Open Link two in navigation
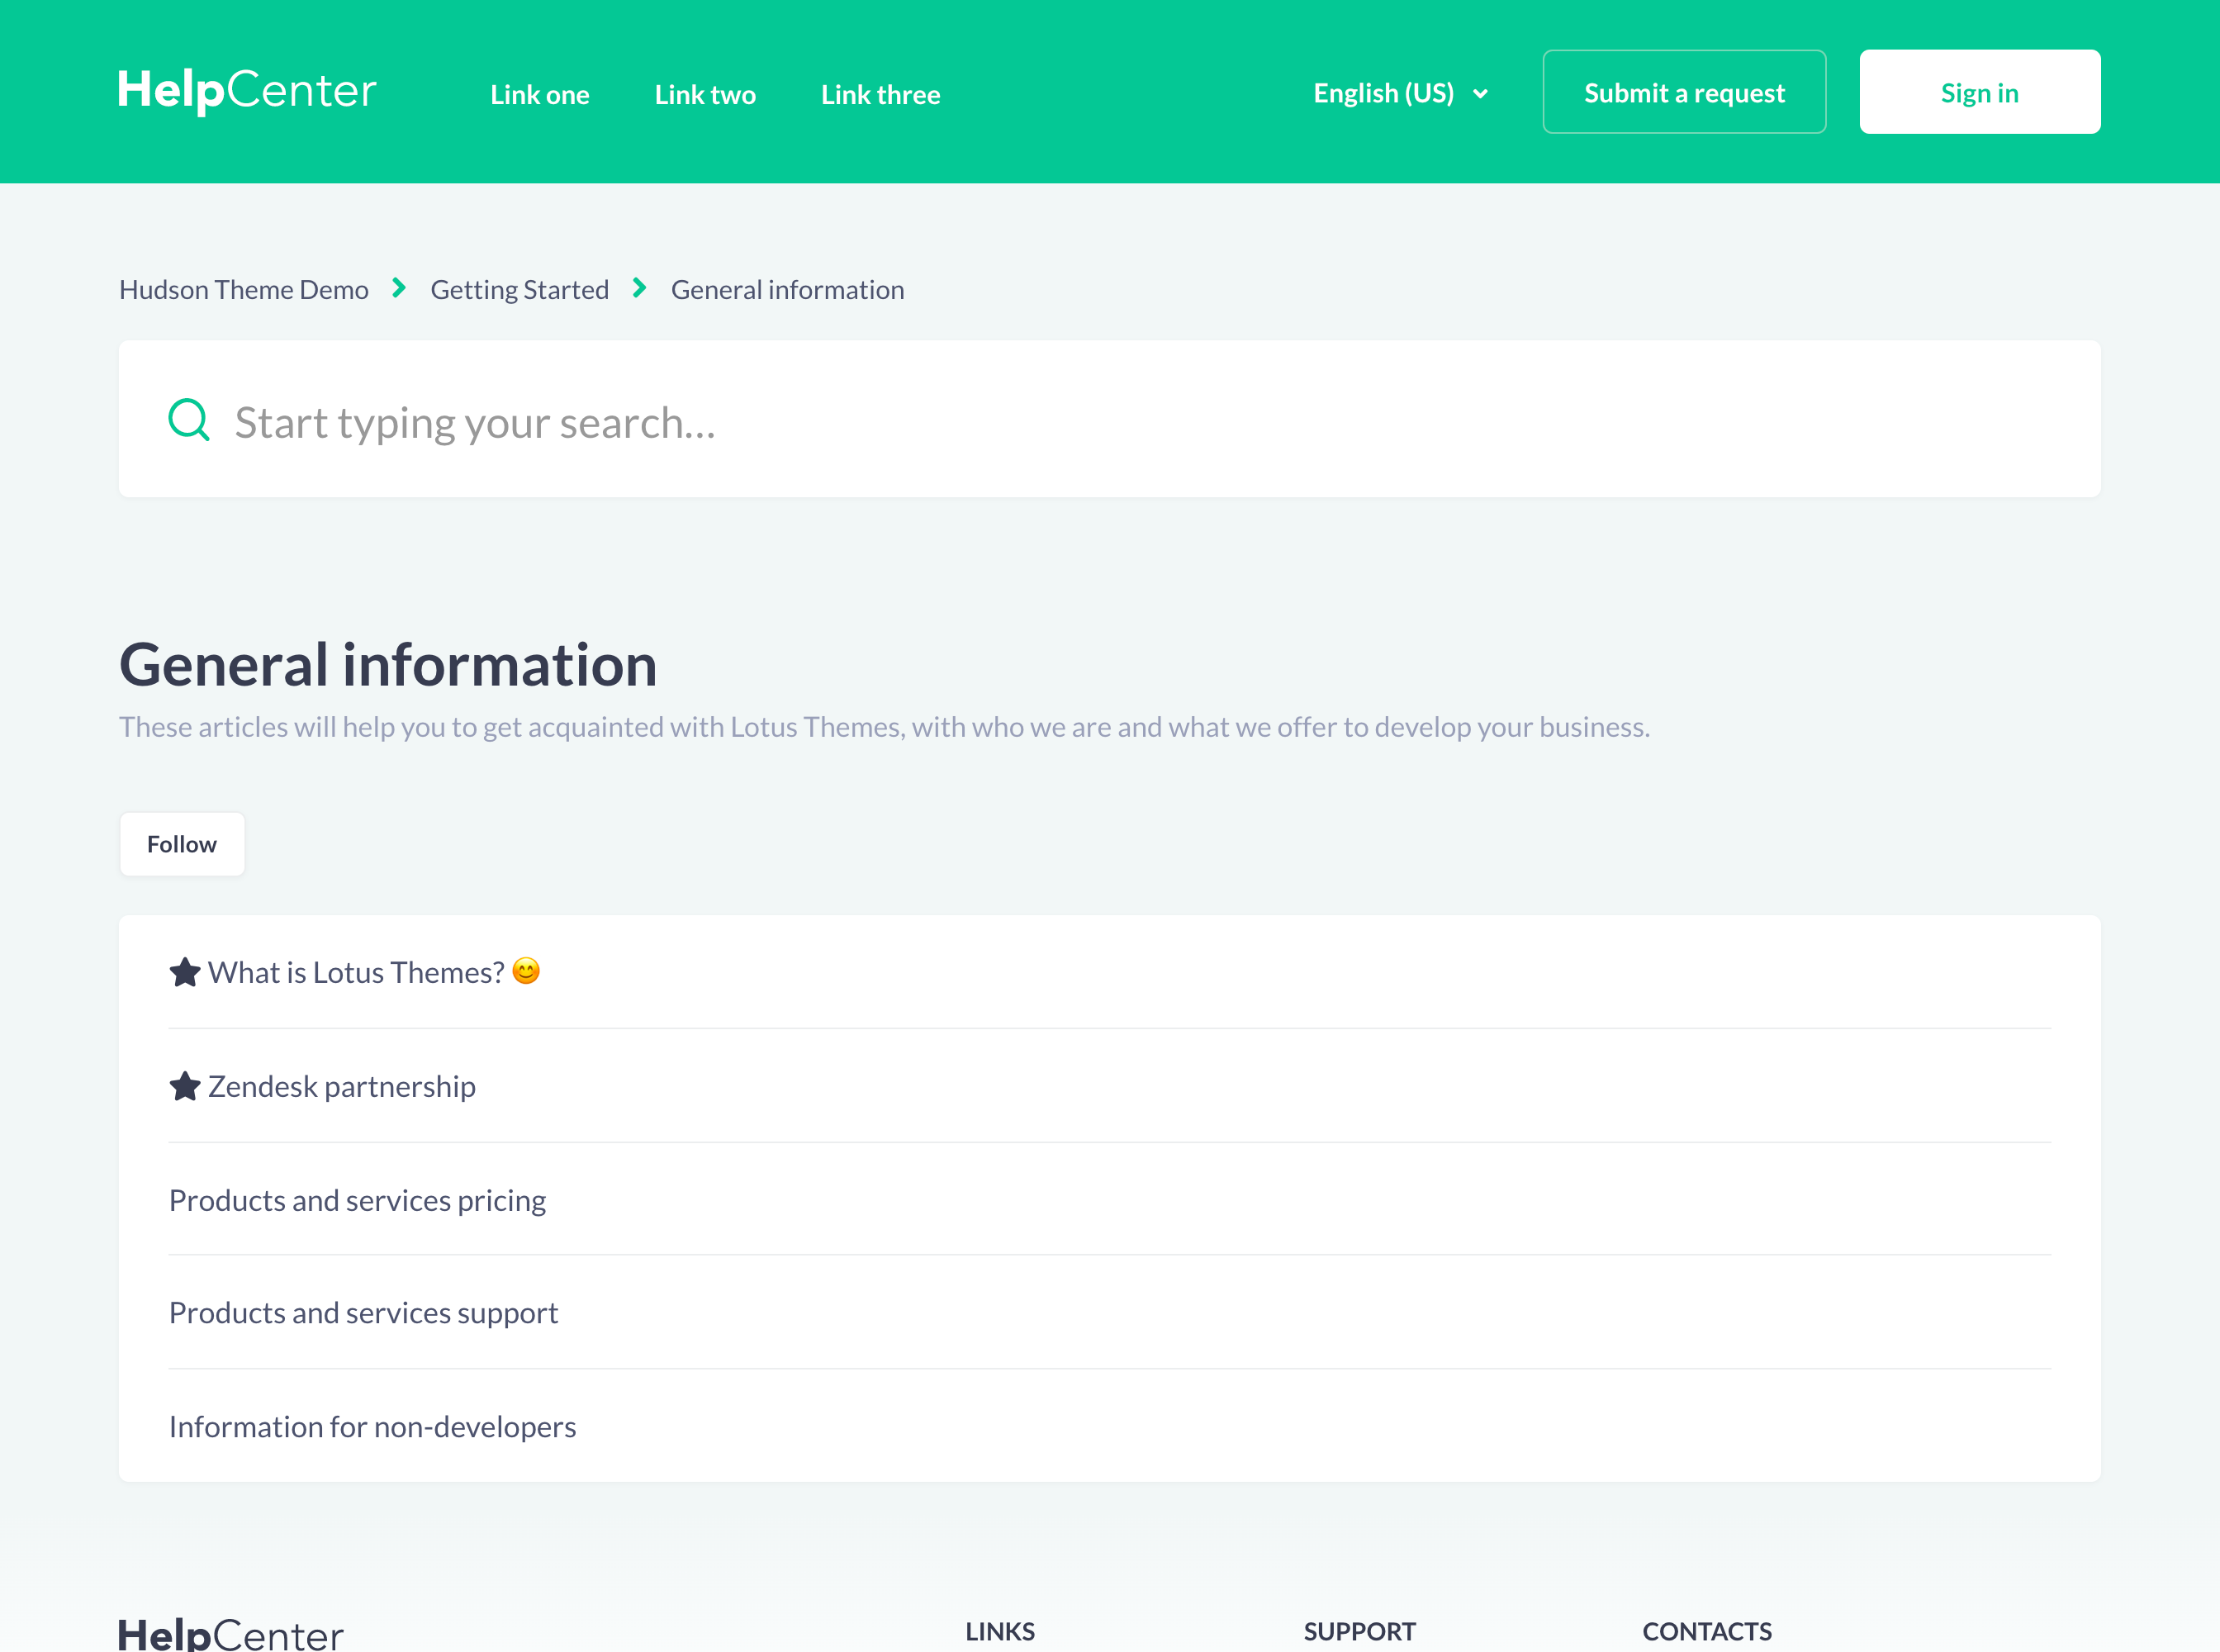The image size is (2220, 1652). click(x=705, y=94)
